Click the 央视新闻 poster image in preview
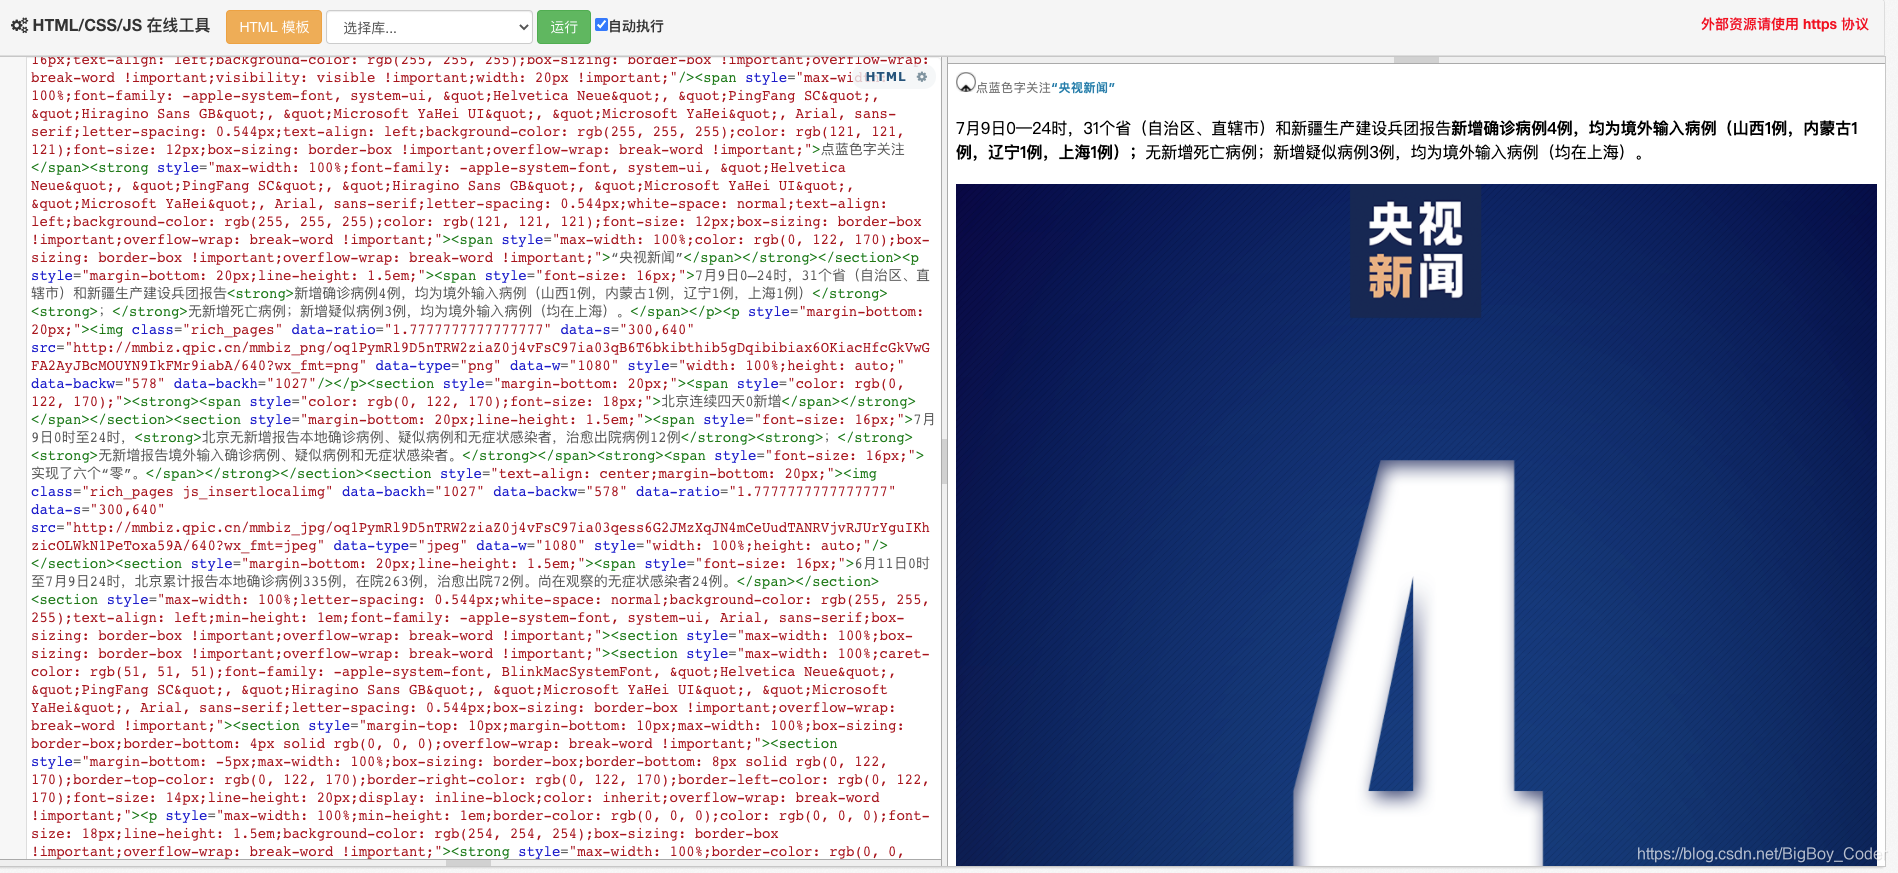This screenshot has height=873, width=1898. [x=1416, y=524]
